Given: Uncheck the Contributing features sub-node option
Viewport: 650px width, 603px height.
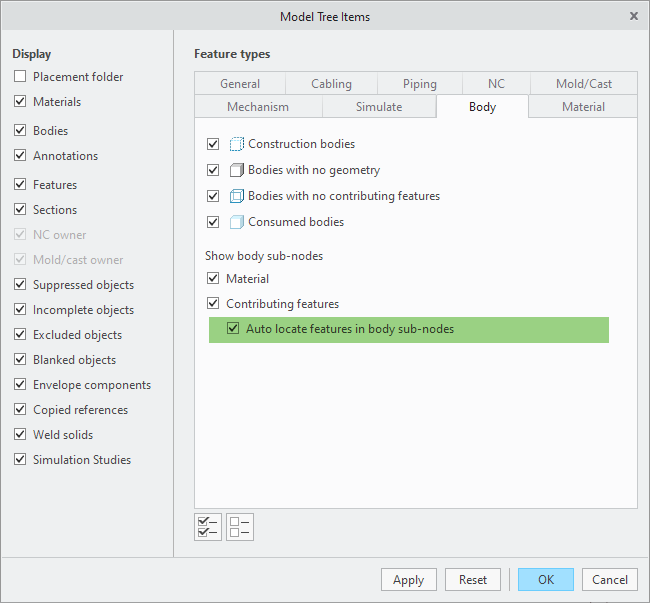Looking at the screenshot, I should point(213,303).
